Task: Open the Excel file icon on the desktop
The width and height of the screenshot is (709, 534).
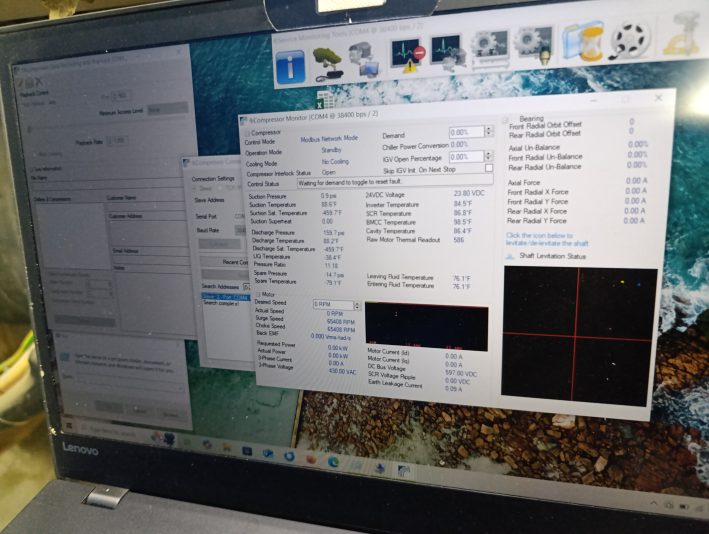Action: (324, 100)
